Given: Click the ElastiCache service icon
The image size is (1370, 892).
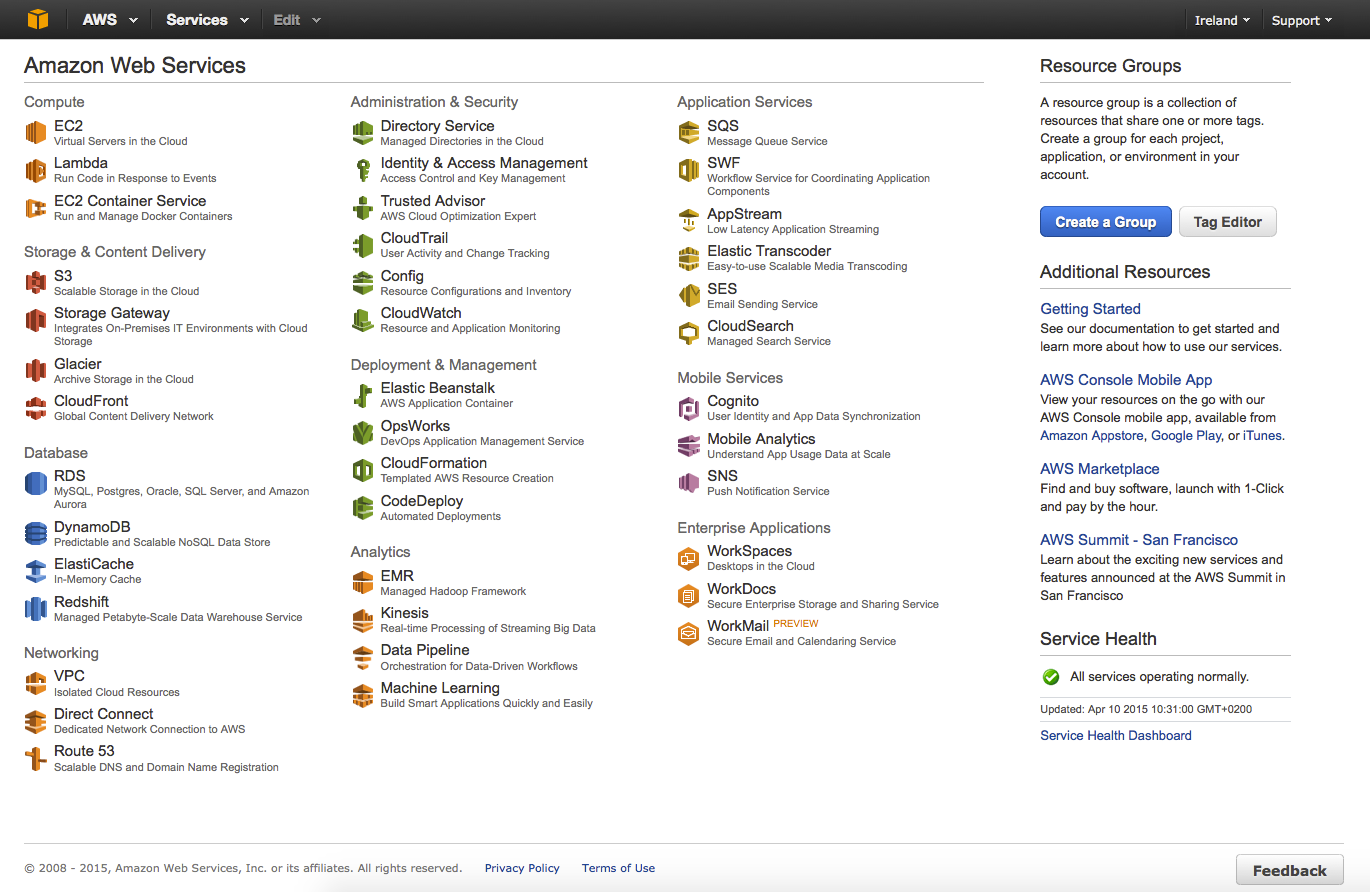Looking at the screenshot, I should tap(36, 571).
